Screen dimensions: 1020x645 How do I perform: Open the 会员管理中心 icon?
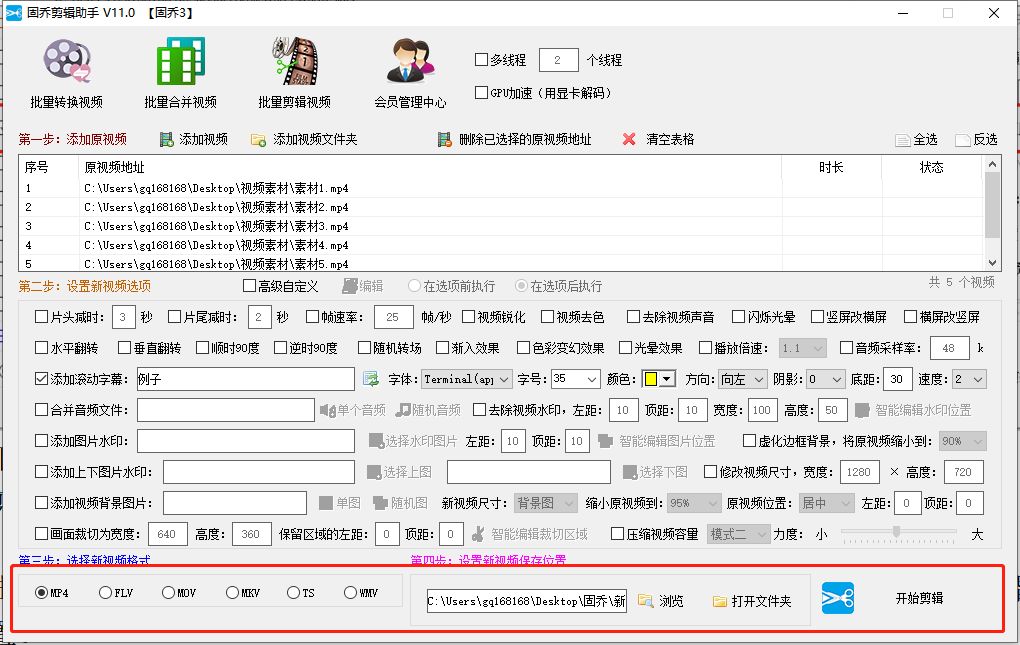(410, 62)
